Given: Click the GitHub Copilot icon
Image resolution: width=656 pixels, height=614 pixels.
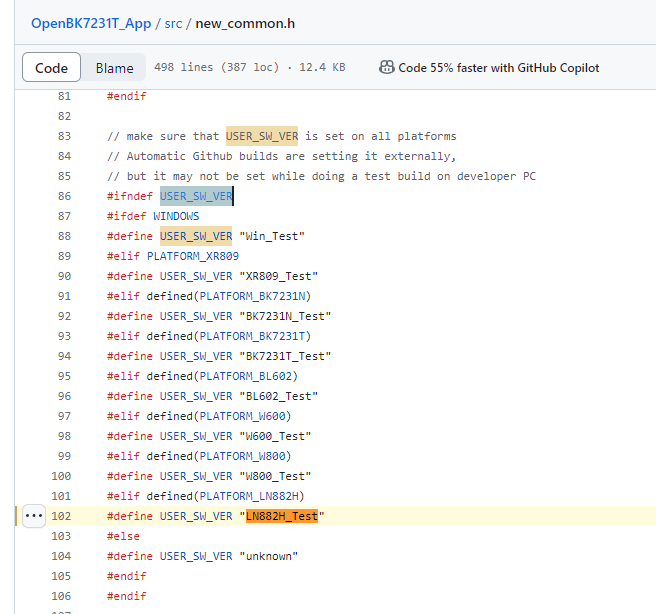Looking at the screenshot, I should (386, 68).
